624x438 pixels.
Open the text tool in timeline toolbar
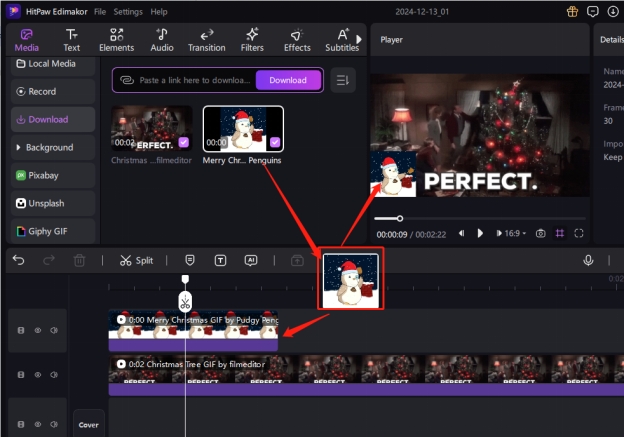[220, 260]
